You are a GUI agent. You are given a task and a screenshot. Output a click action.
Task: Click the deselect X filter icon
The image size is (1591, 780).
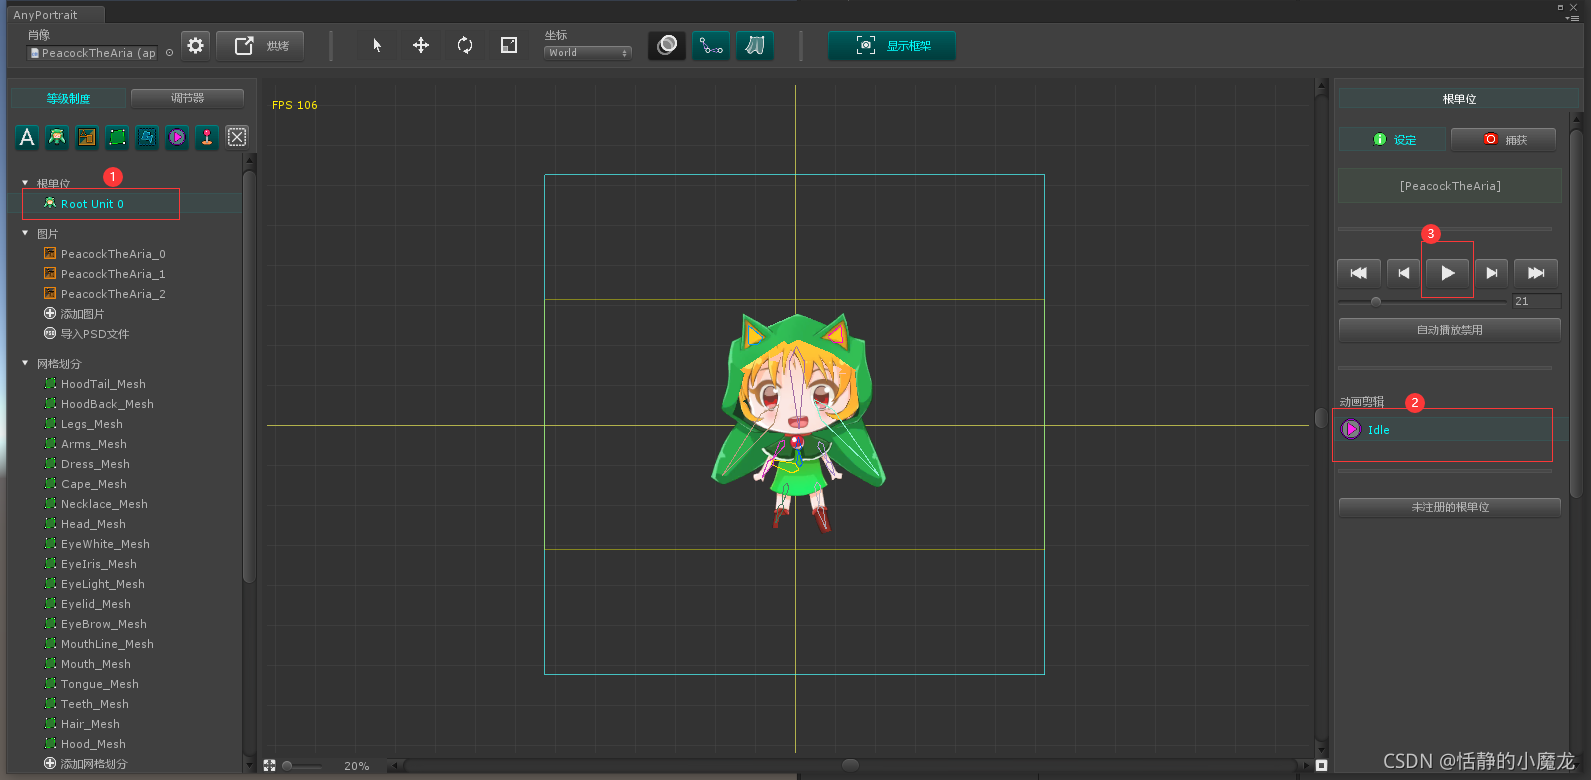coord(237,137)
